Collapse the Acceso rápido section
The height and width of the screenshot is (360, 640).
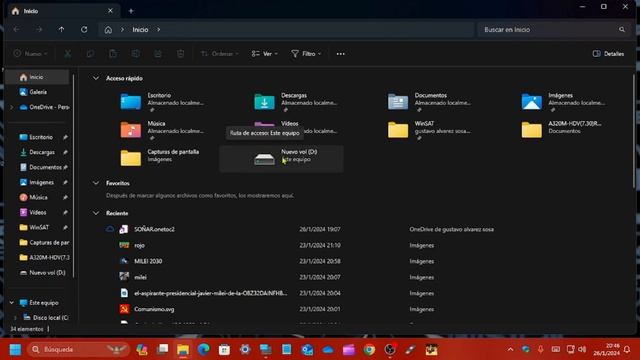point(96,78)
